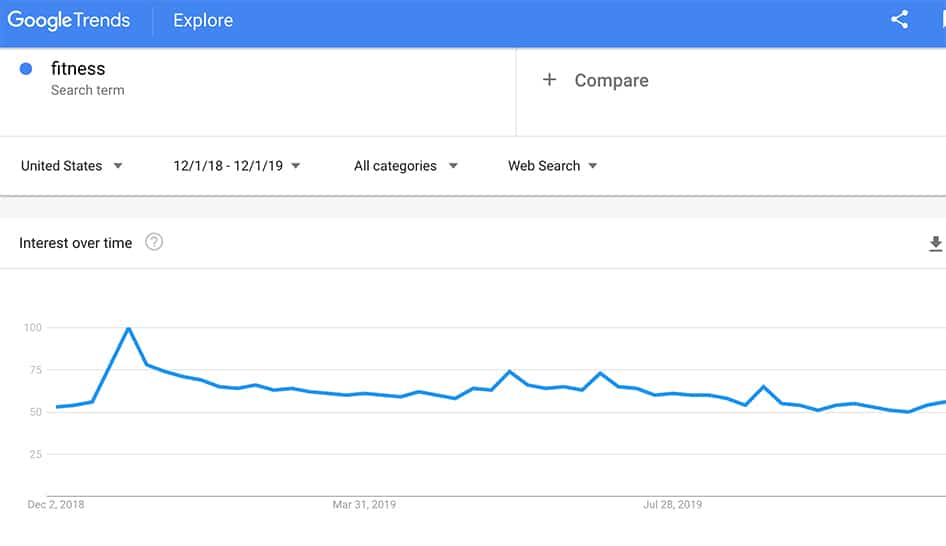Click the plus icon beside Compare

(x=549, y=80)
